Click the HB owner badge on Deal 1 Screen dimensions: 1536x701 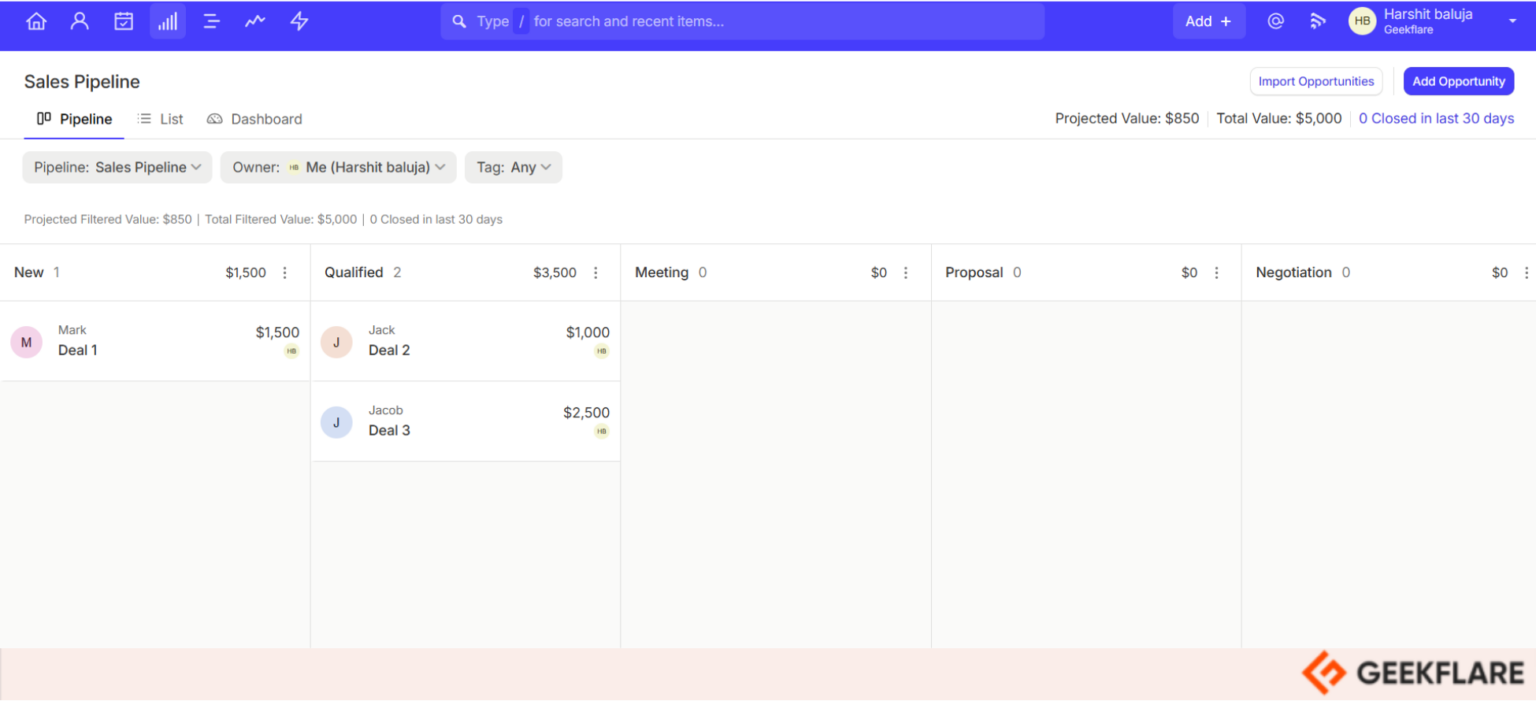pyautogui.click(x=291, y=351)
